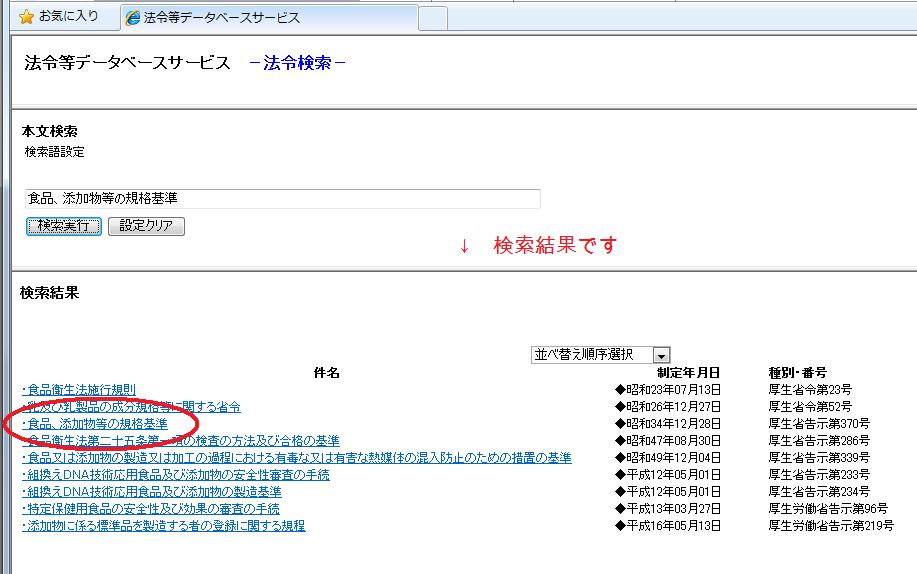Image resolution: width=917 pixels, height=574 pixels.
Task: Click the blue 法令検索 page heading
Action: [x=298, y=63]
